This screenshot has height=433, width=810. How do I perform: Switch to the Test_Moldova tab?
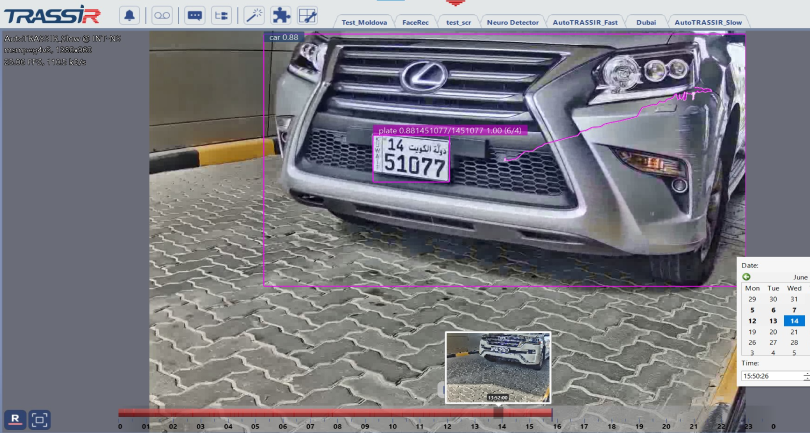point(364,21)
